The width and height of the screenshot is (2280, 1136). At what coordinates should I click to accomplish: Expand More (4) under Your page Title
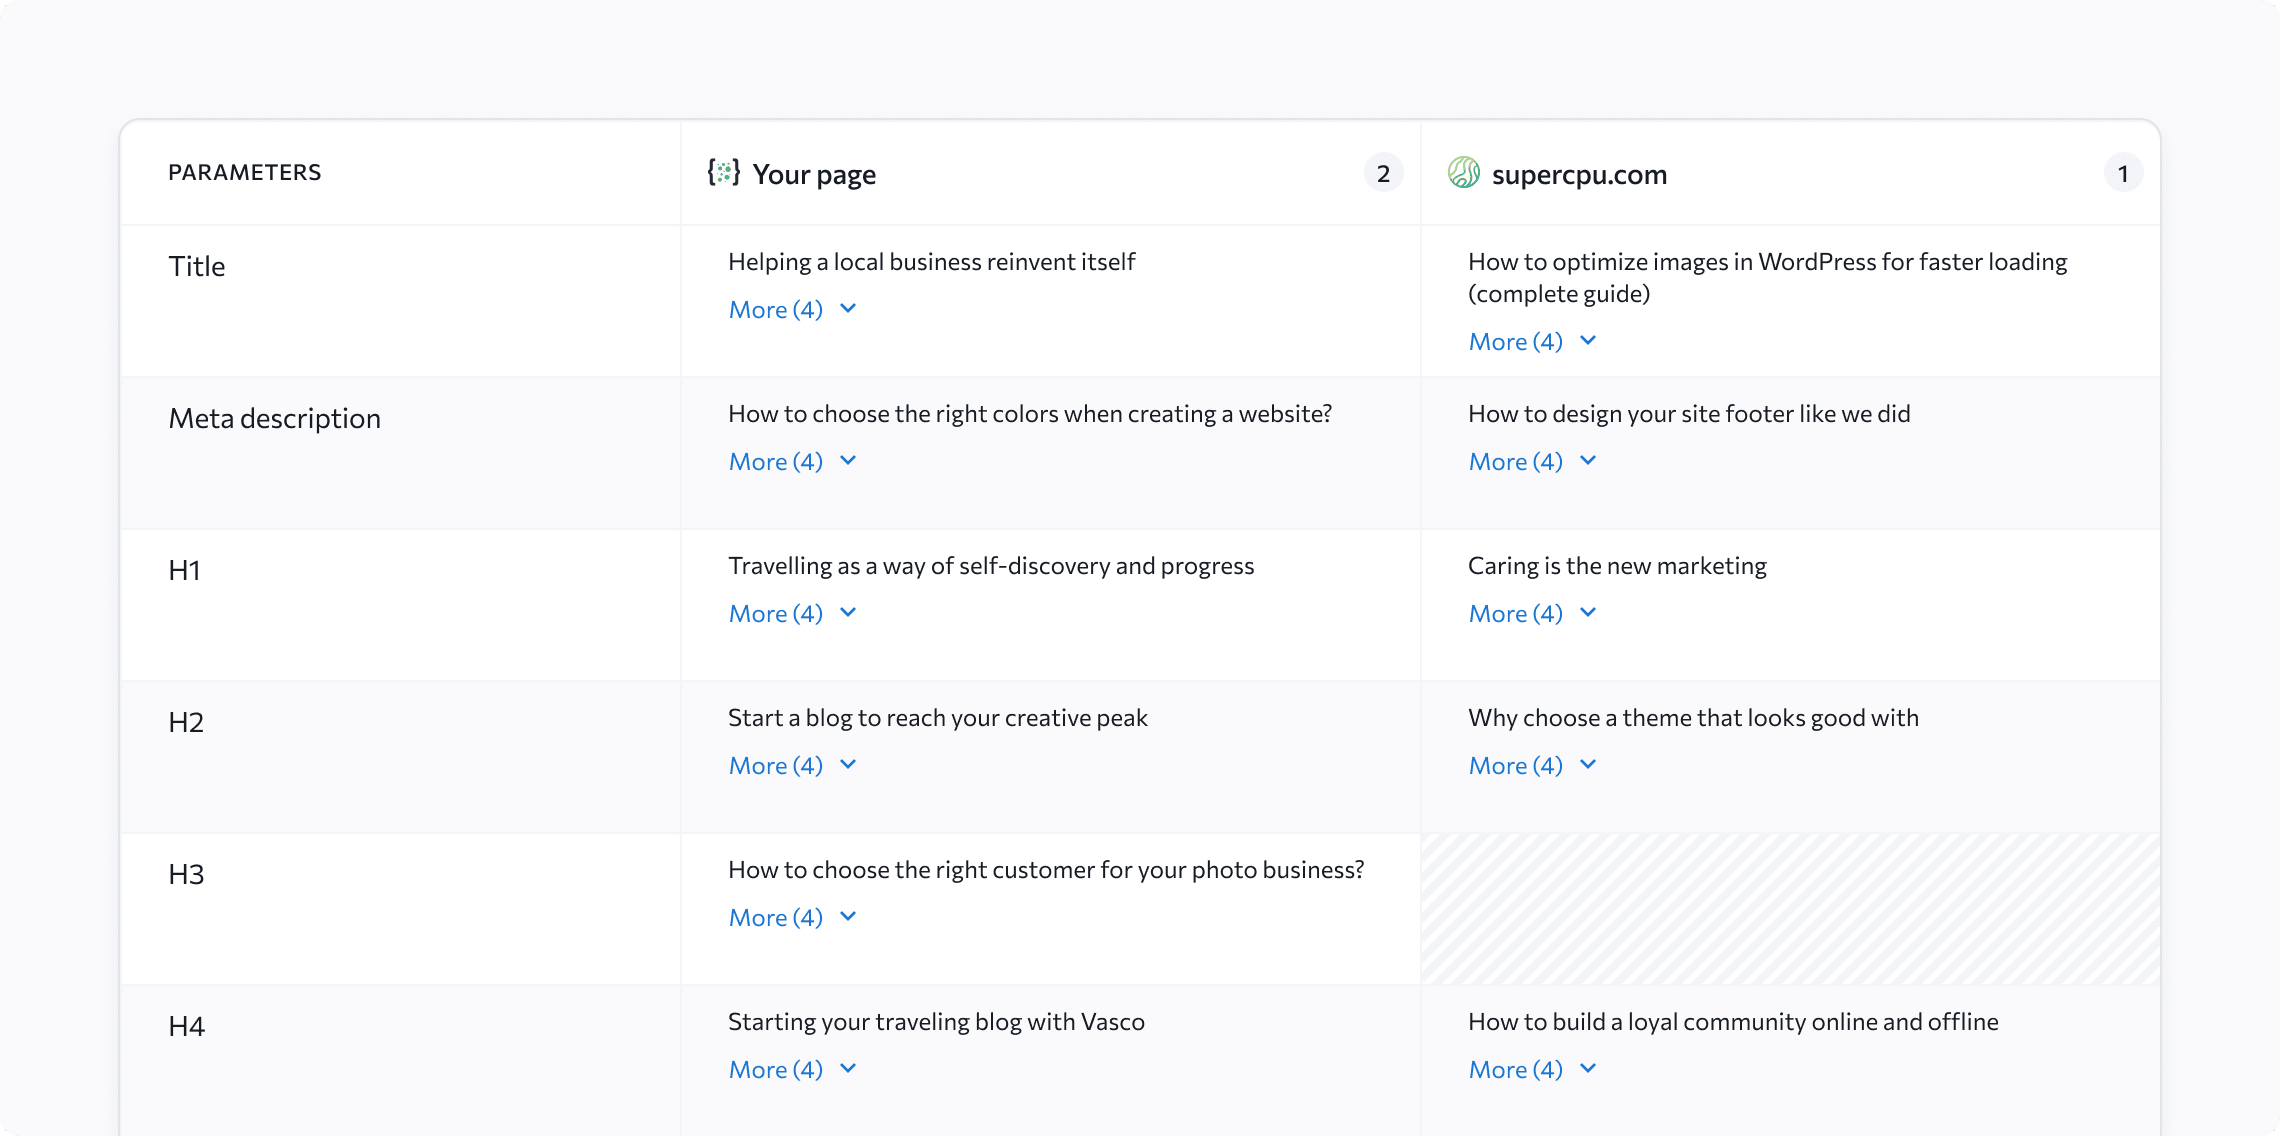[x=776, y=309]
